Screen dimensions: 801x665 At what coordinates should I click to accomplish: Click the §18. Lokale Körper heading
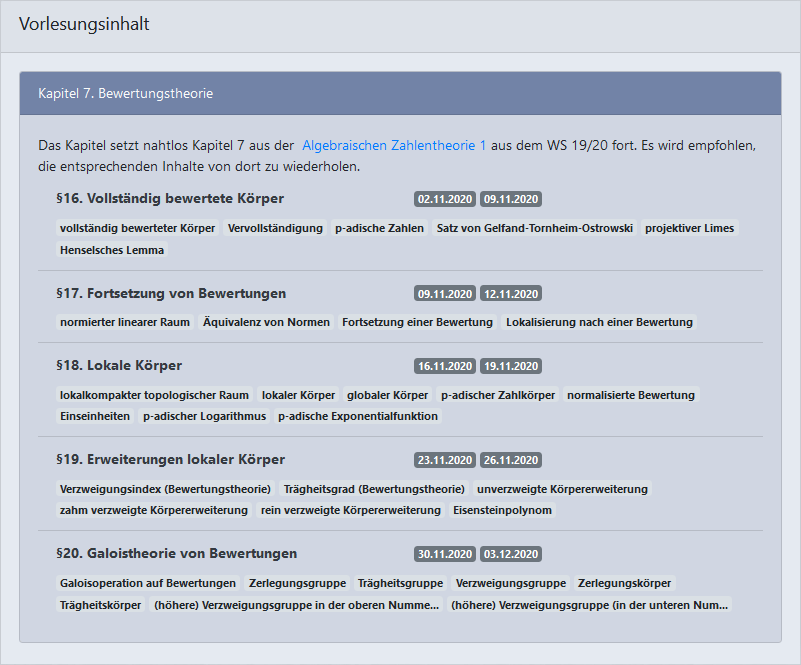(x=119, y=366)
